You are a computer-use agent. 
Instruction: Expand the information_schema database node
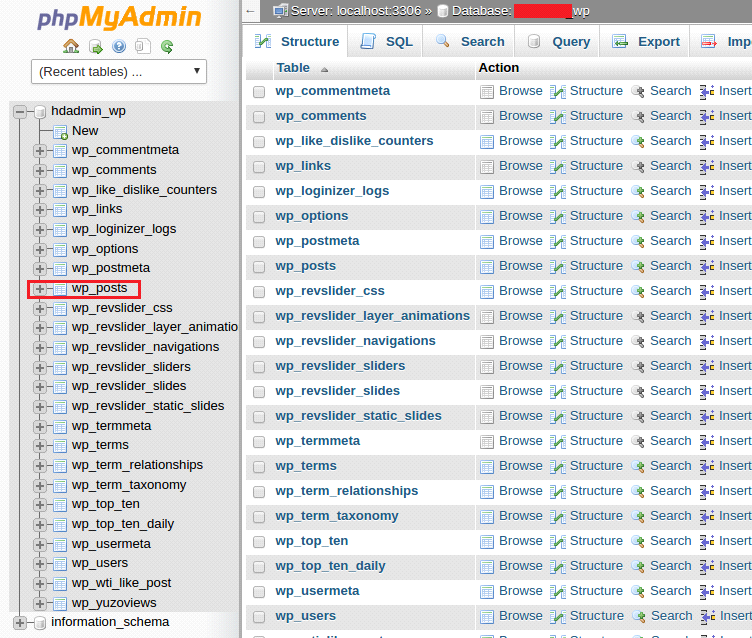click(x=20, y=622)
